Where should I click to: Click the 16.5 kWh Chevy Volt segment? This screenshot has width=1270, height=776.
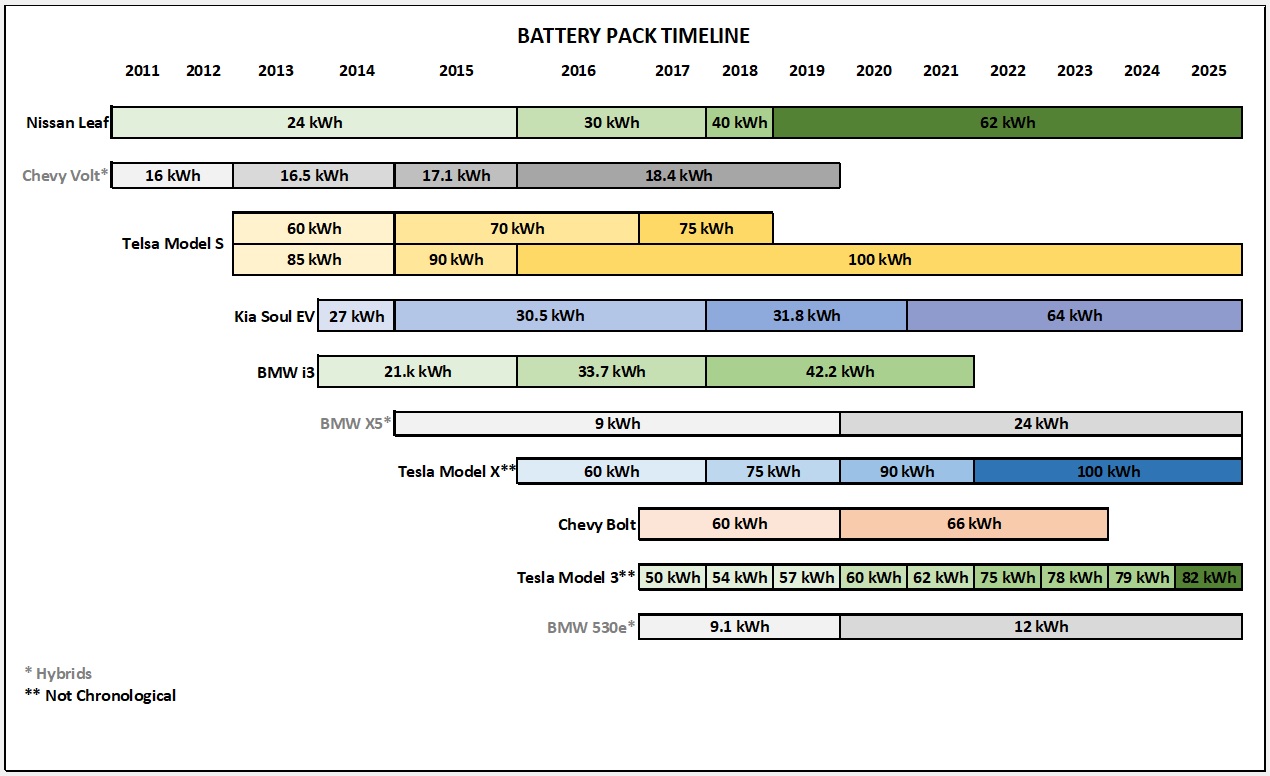pos(314,175)
